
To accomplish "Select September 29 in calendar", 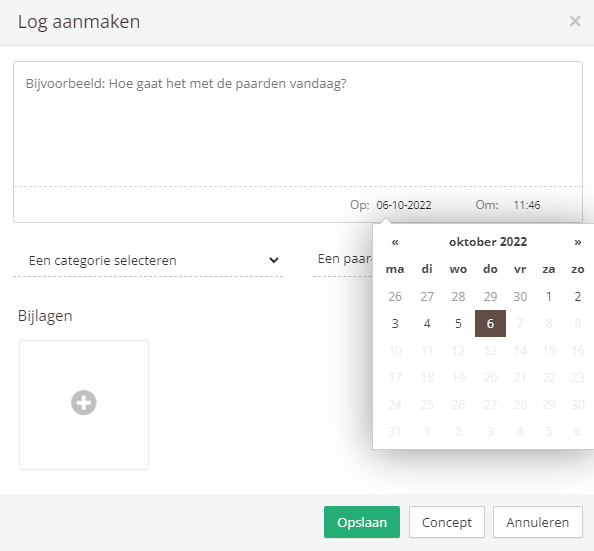I will [x=490, y=296].
